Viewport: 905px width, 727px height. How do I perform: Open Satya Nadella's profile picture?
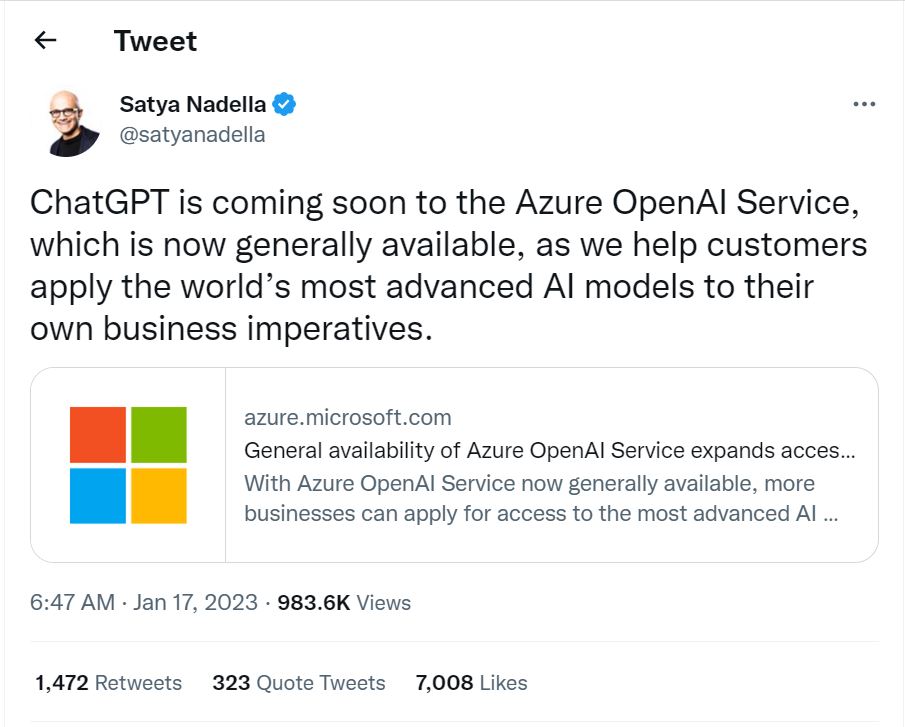click(x=72, y=123)
